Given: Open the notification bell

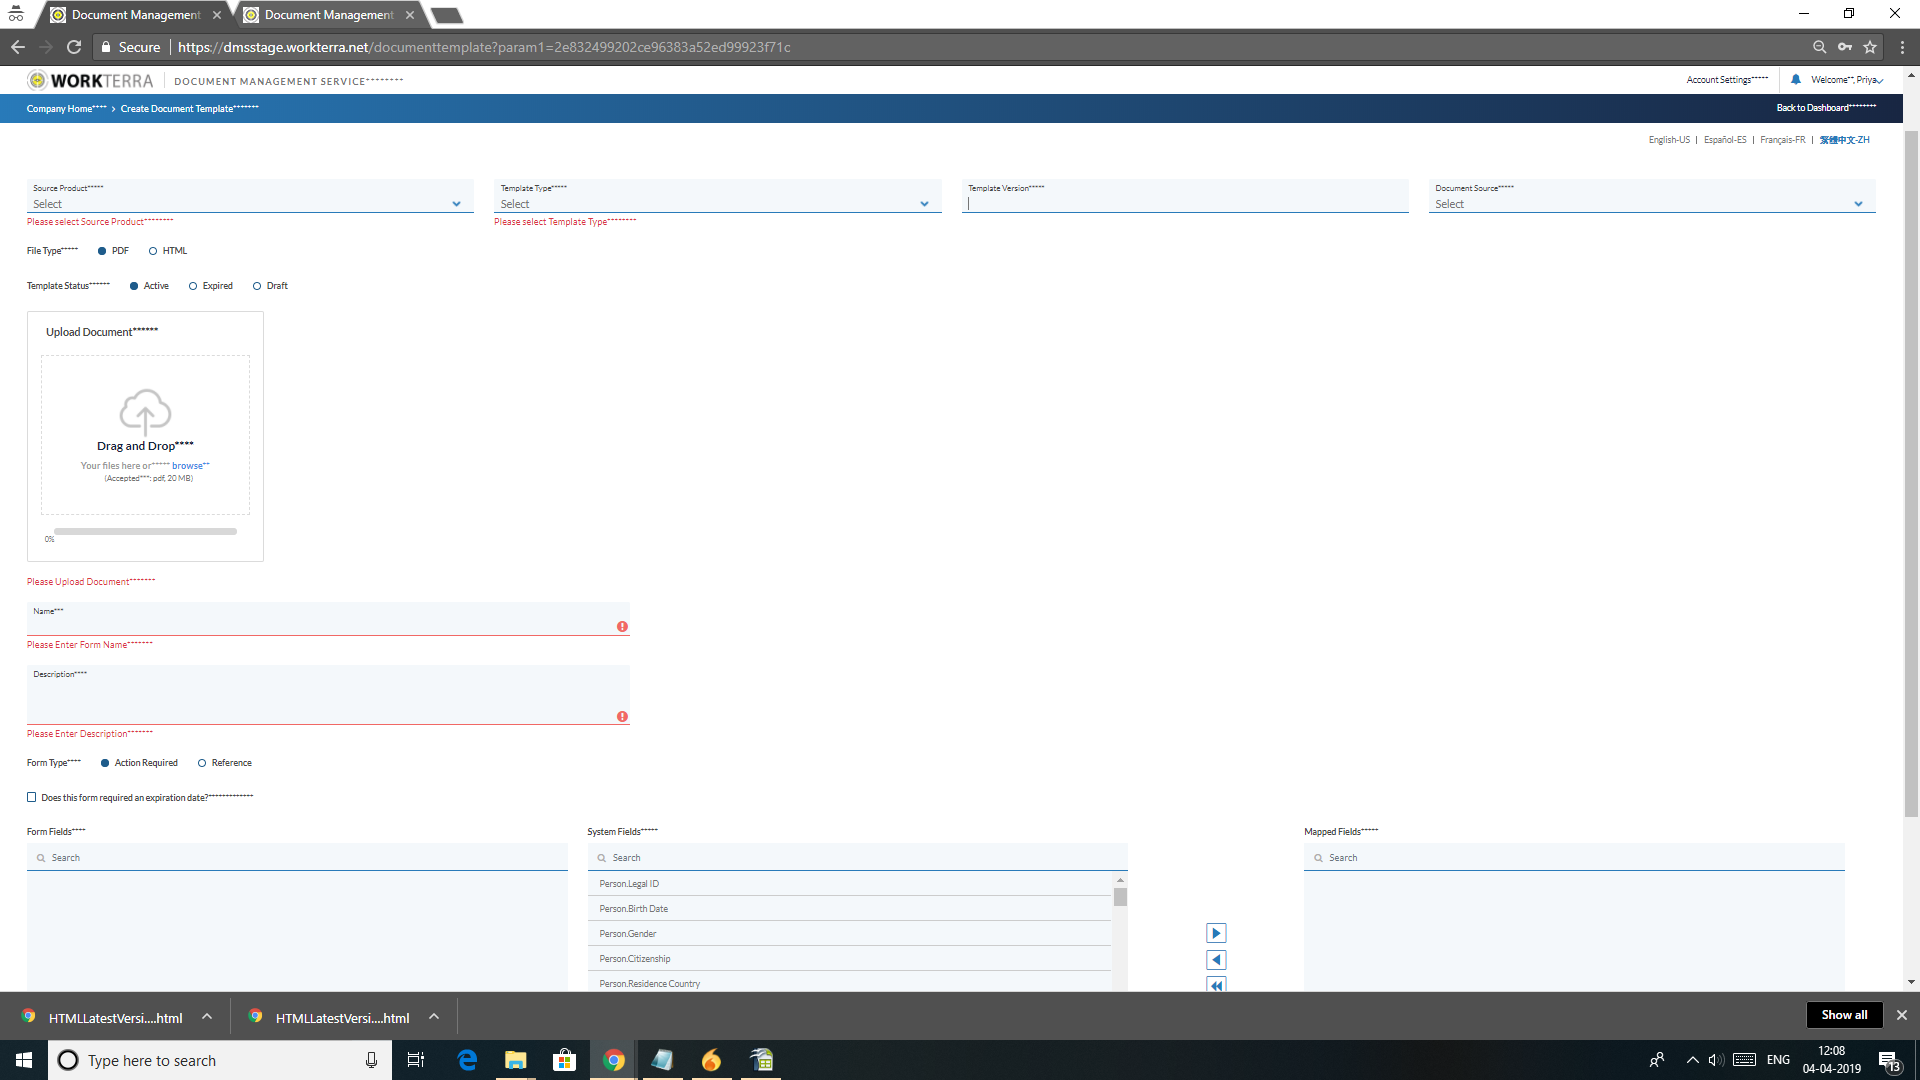Looking at the screenshot, I should click(x=1795, y=79).
